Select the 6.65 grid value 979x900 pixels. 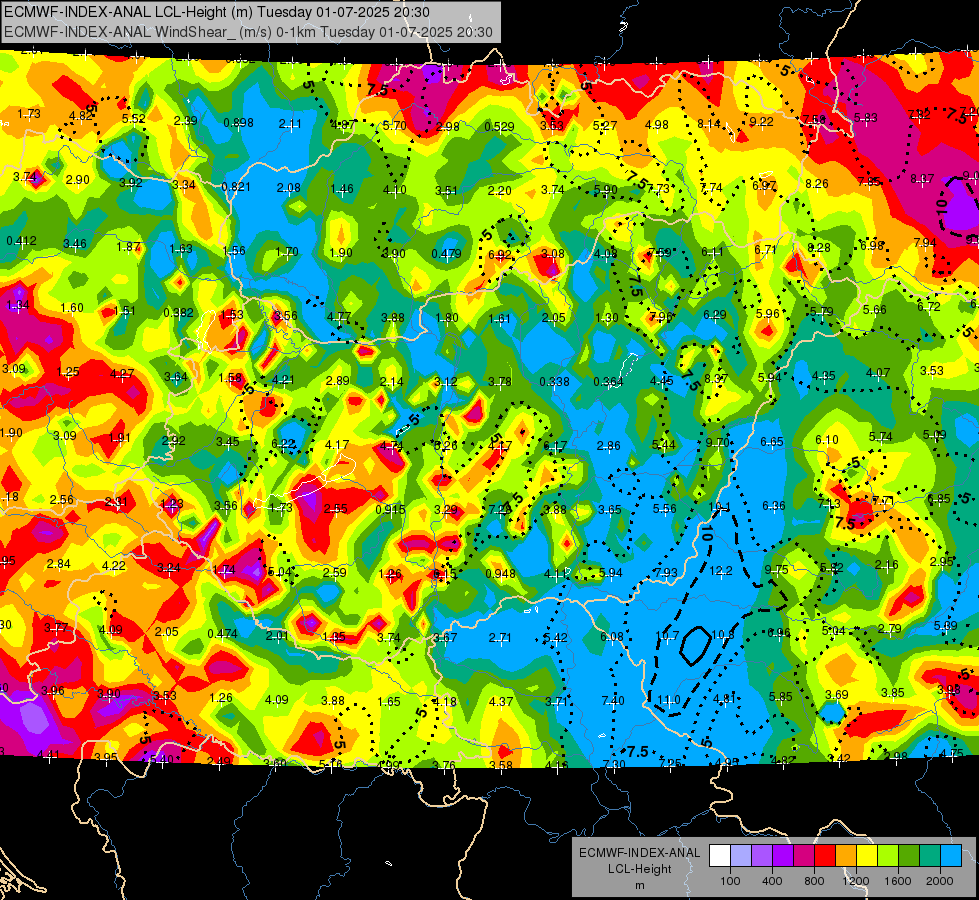pos(772,442)
